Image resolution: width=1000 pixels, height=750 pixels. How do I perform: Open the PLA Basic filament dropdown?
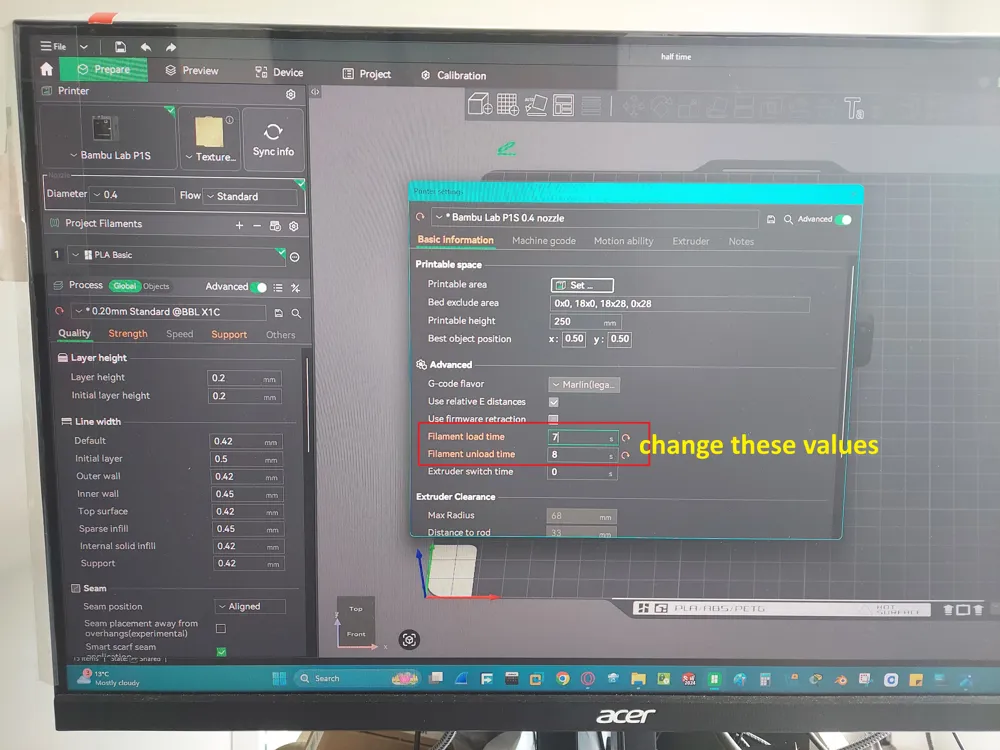coord(175,255)
